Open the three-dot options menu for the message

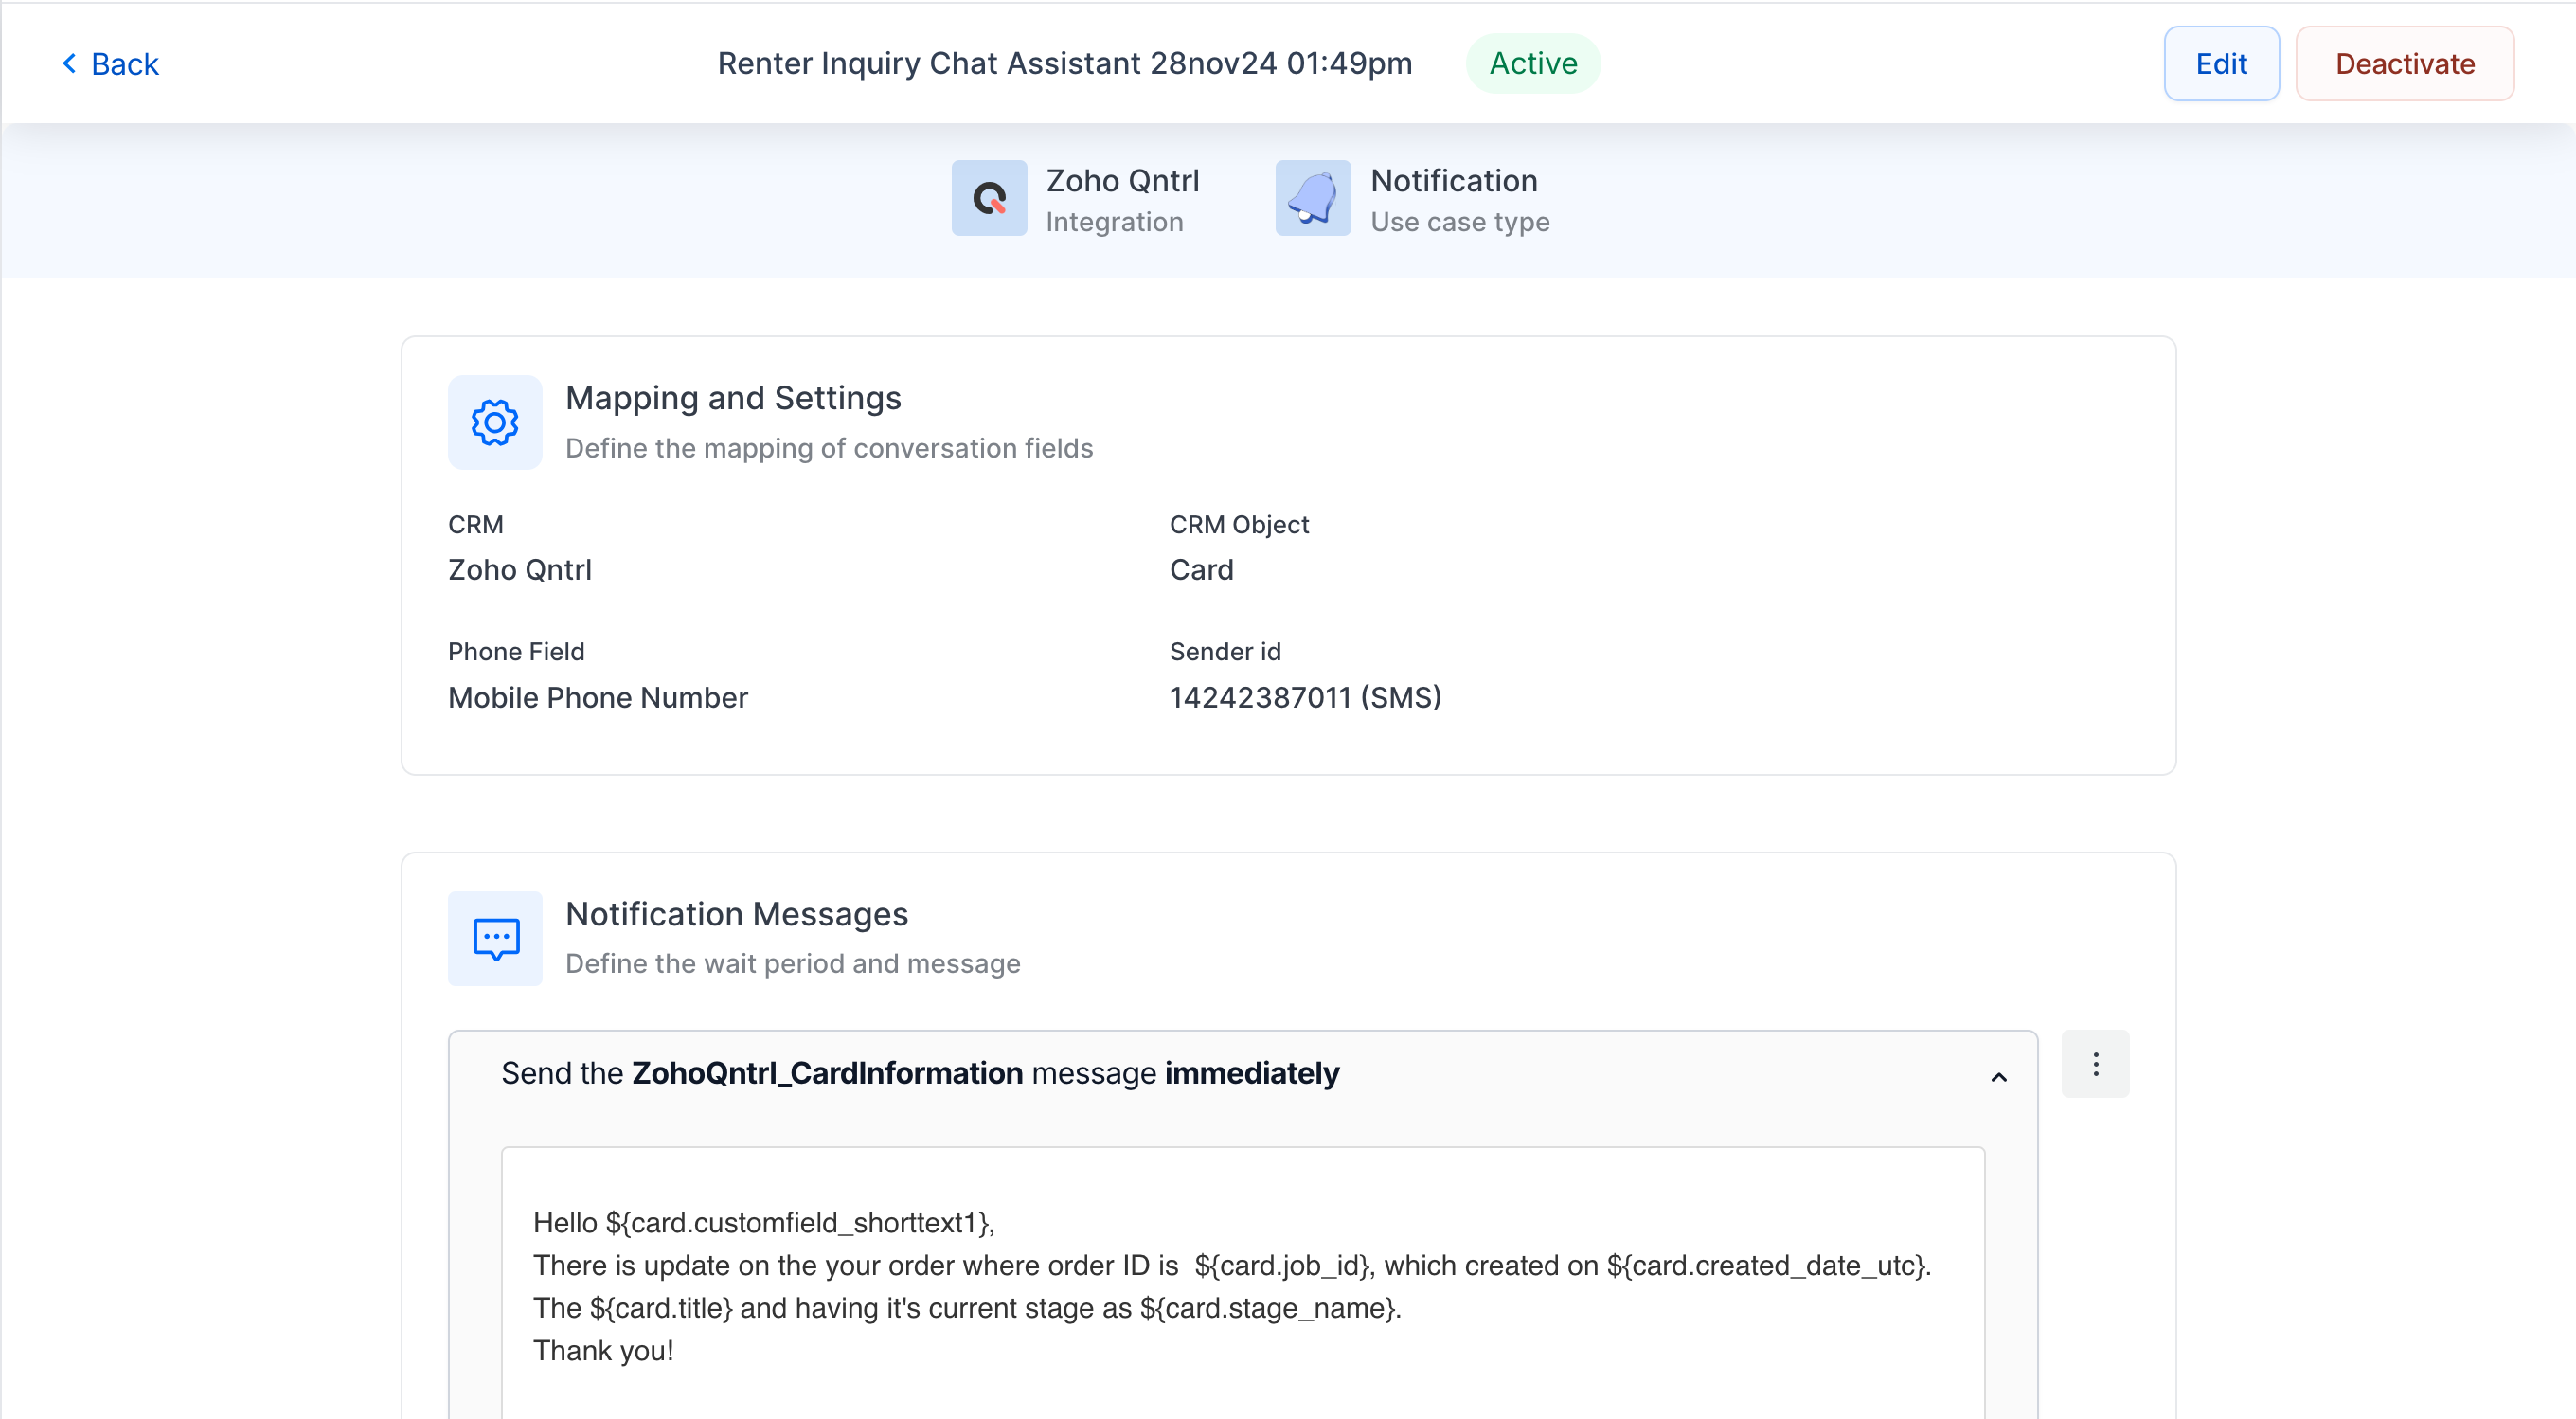[2095, 1064]
